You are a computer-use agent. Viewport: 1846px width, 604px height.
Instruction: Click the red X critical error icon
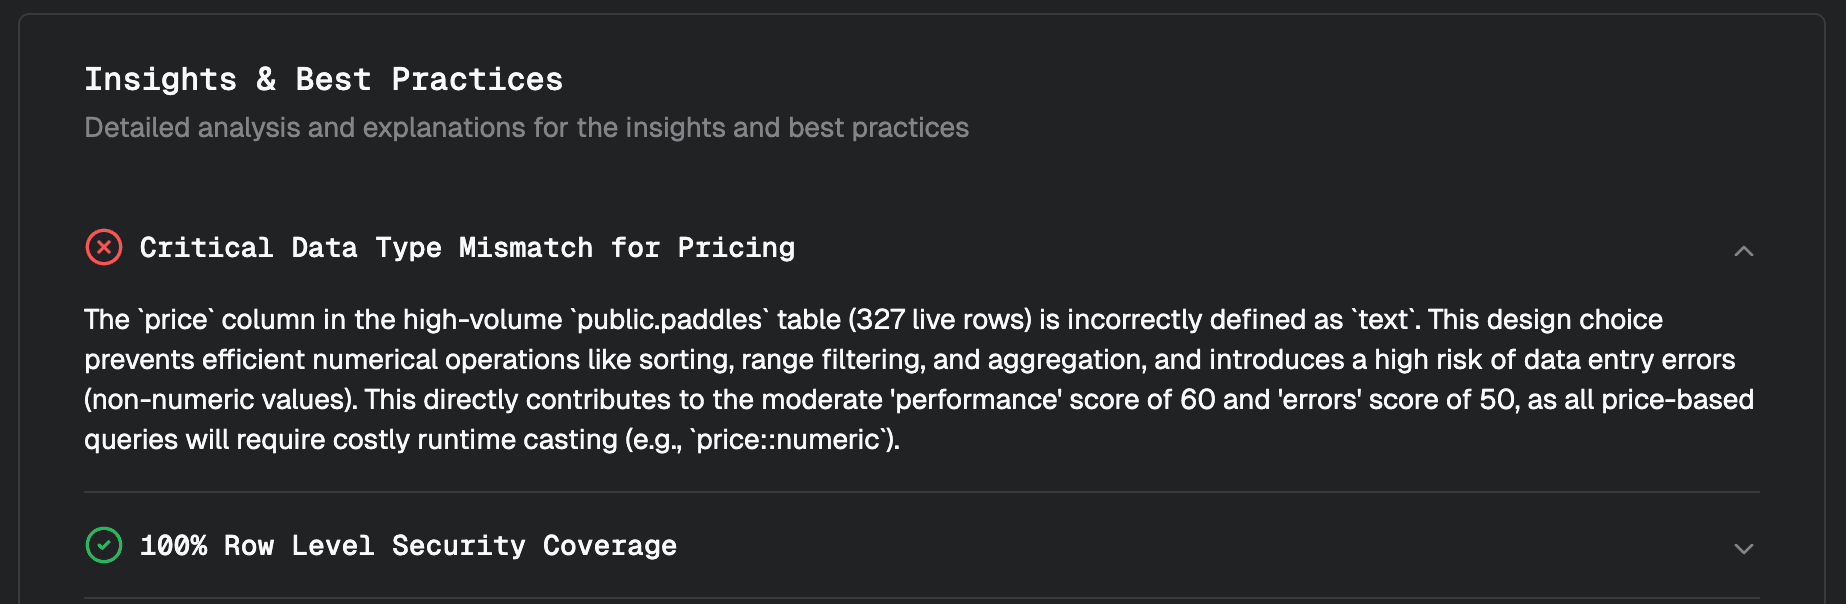coord(104,247)
